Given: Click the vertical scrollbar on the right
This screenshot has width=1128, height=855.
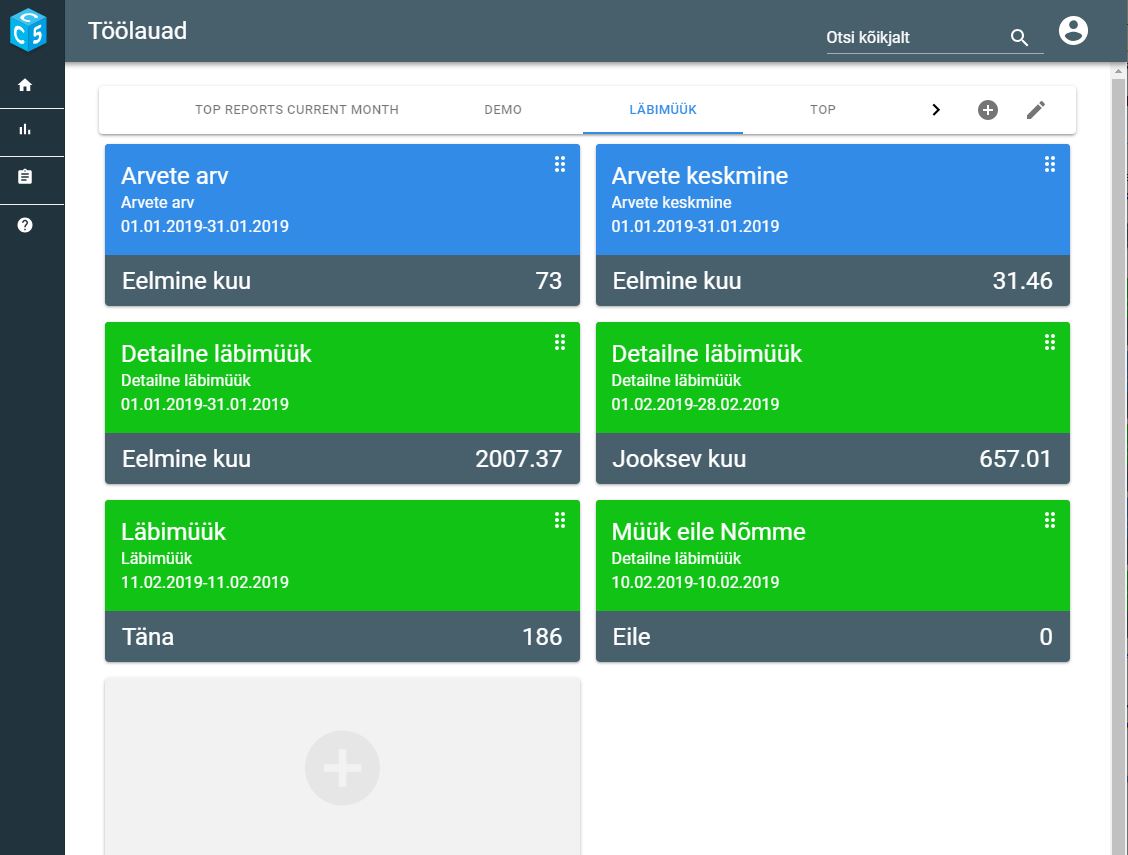Looking at the screenshot, I should tap(1119, 450).
